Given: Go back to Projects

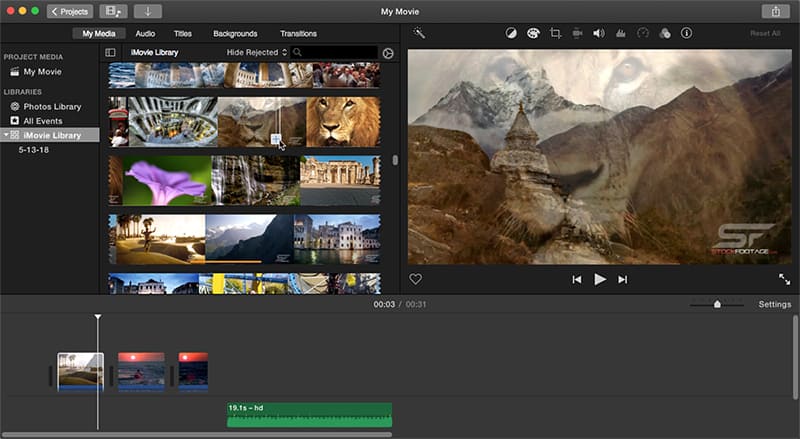Looking at the screenshot, I should (x=70, y=11).
